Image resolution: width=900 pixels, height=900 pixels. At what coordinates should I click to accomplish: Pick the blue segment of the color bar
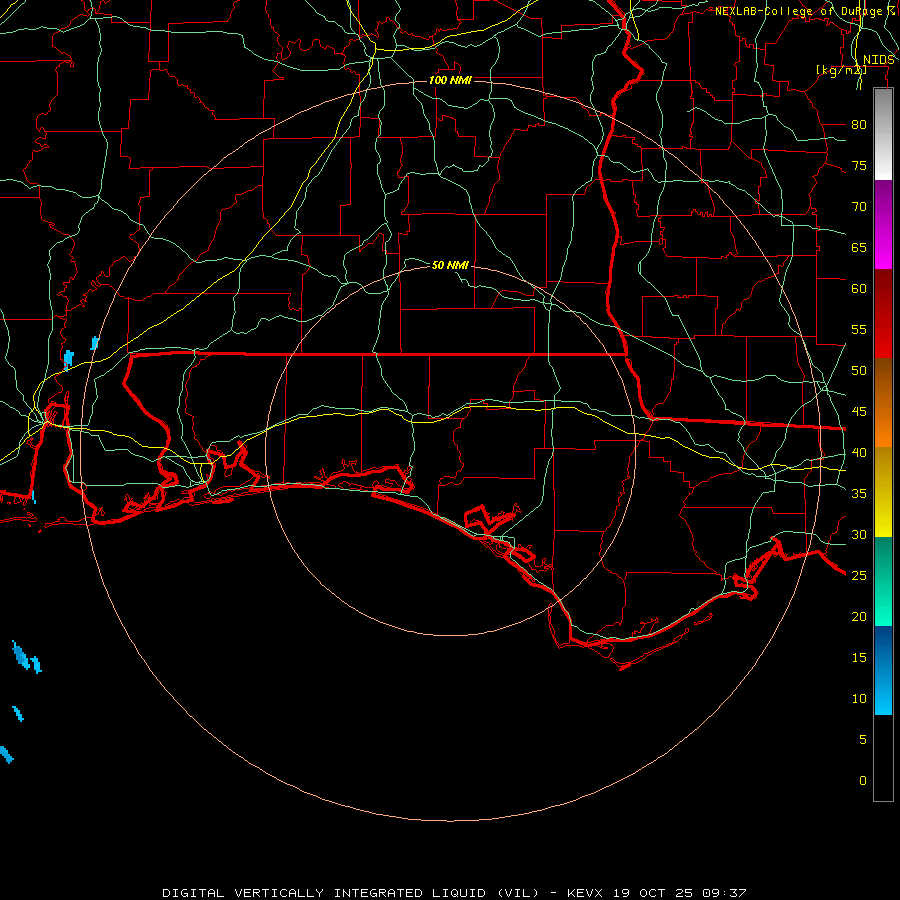click(x=883, y=670)
